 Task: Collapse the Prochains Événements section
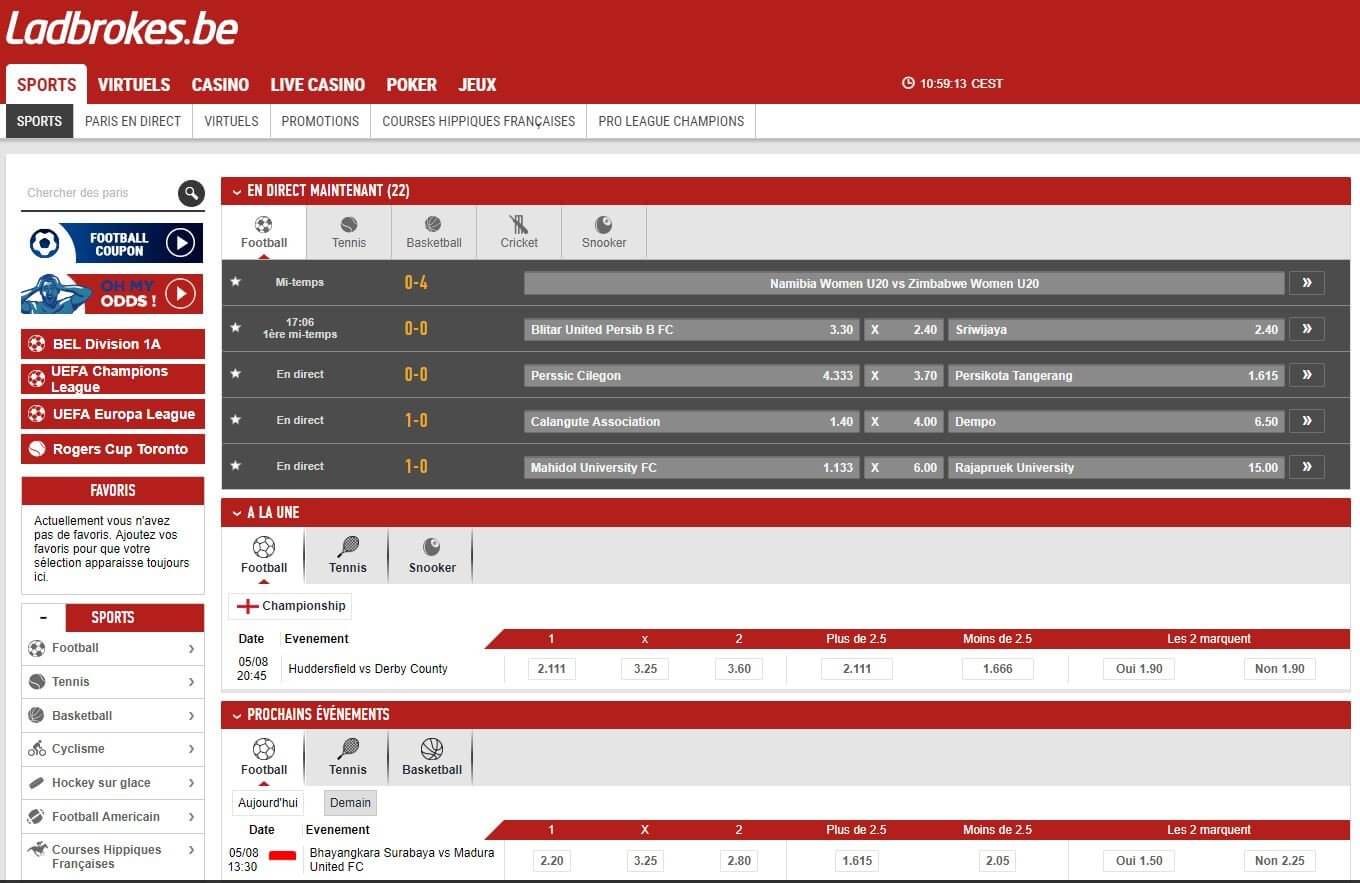point(236,715)
